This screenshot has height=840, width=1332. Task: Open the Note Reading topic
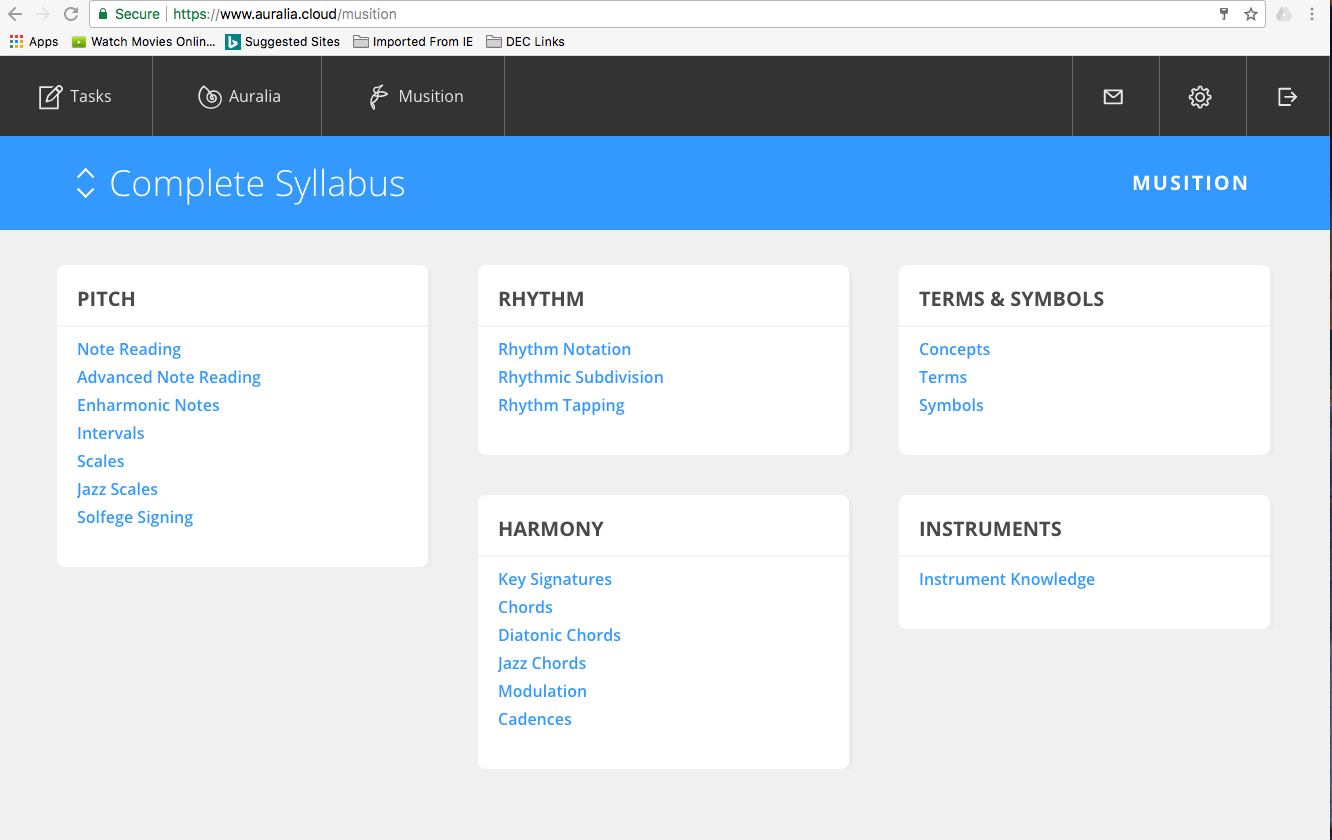(x=129, y=349)
